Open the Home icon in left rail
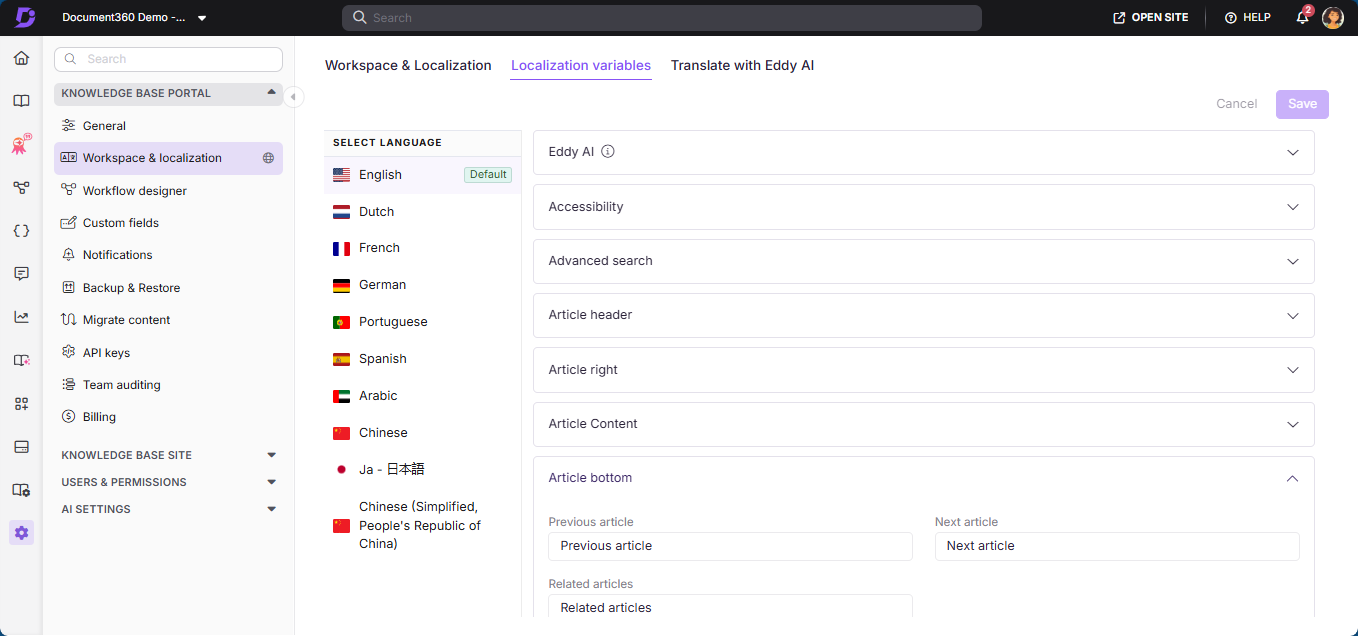 pos(21,58)
